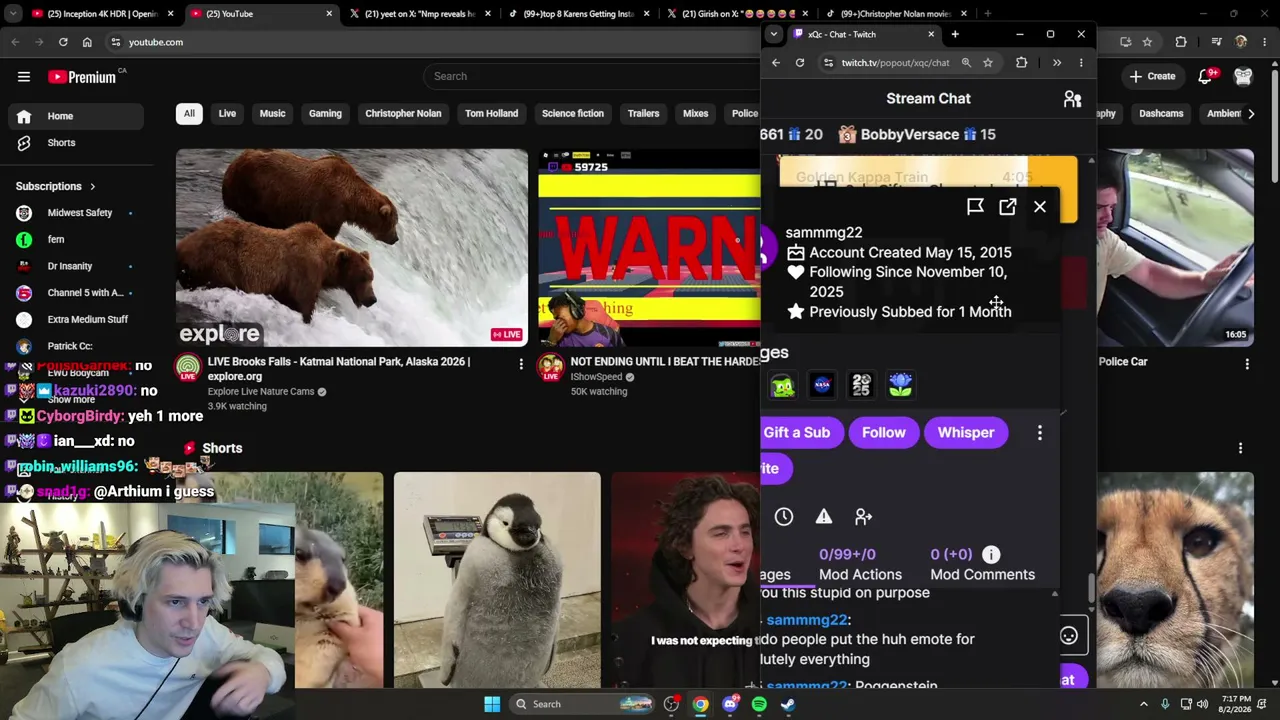This screenshot has height=720, width=1280.
Task: Select the Music filter chip
Action: pos(272,114)
